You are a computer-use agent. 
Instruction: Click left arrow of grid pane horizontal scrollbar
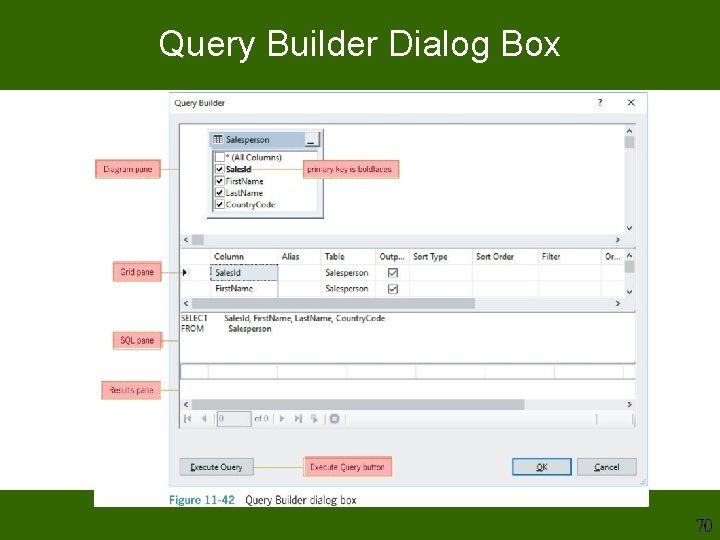(186, 304)
